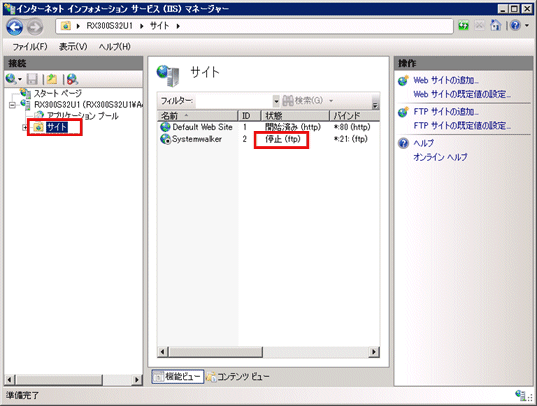Click the delete connection icon in the connections toolbar
This screenshot has height=406, width=537.
(x=72, y=79)
